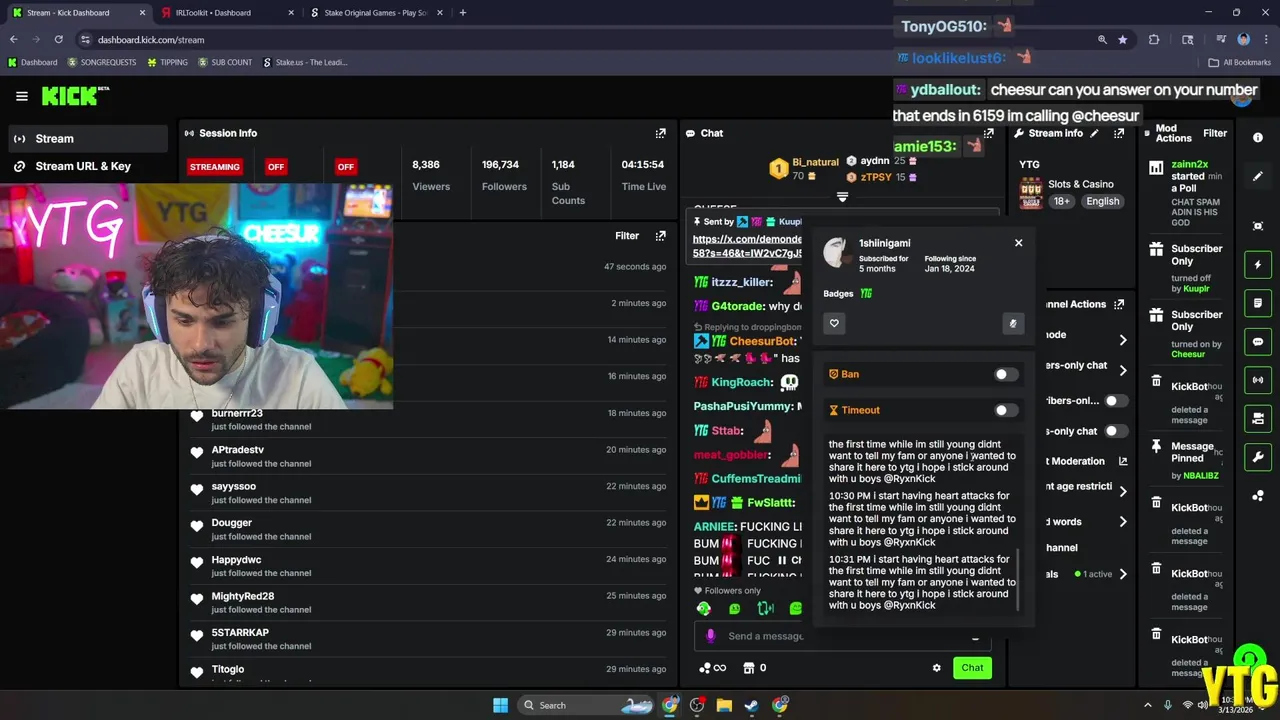Open the Kick hamburger menu

22,96
